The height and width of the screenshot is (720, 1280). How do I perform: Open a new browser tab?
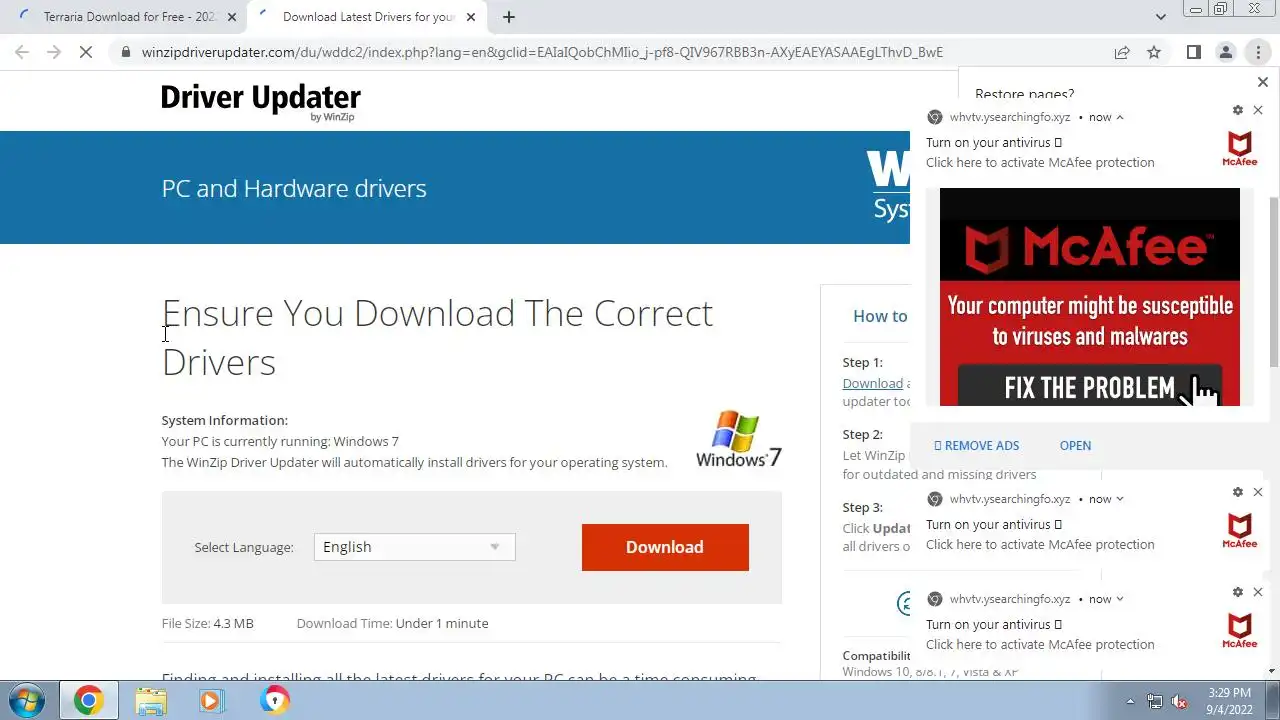click(509, 17)
